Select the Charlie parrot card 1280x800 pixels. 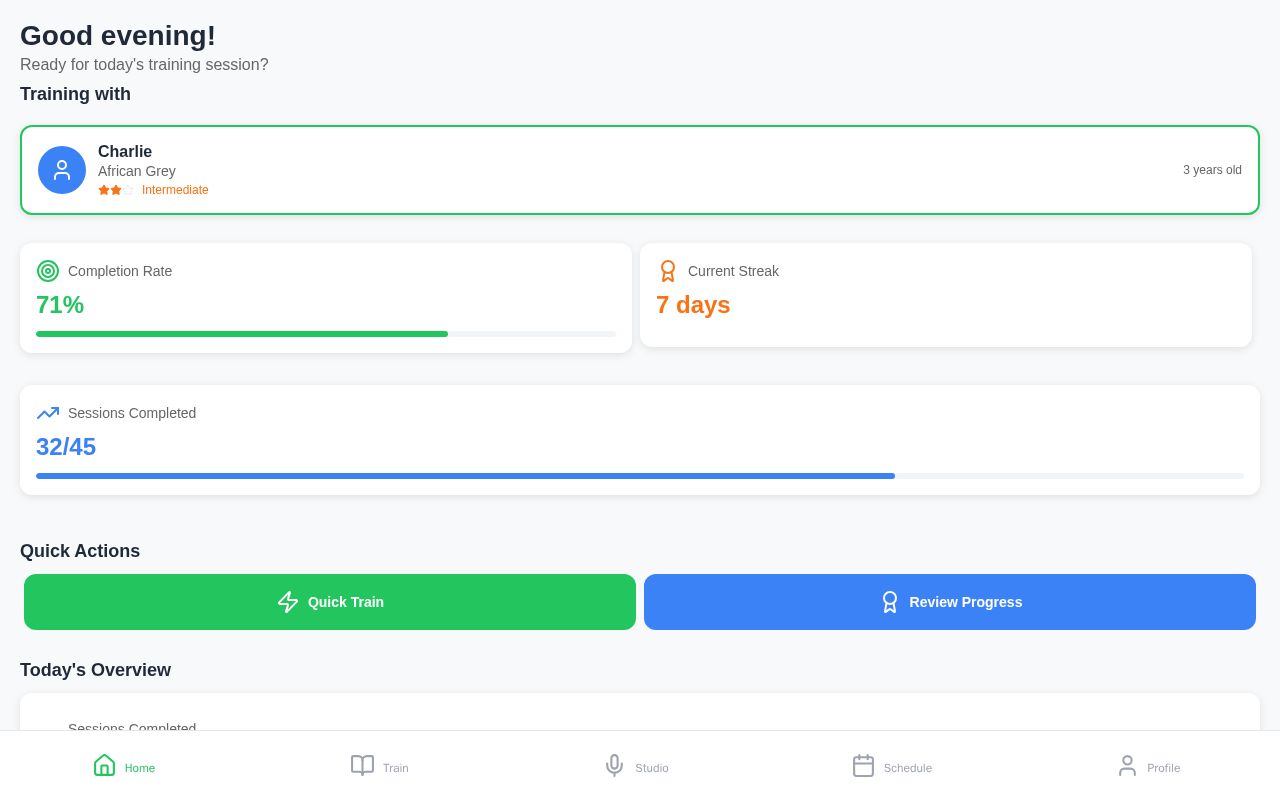(640, 170)
